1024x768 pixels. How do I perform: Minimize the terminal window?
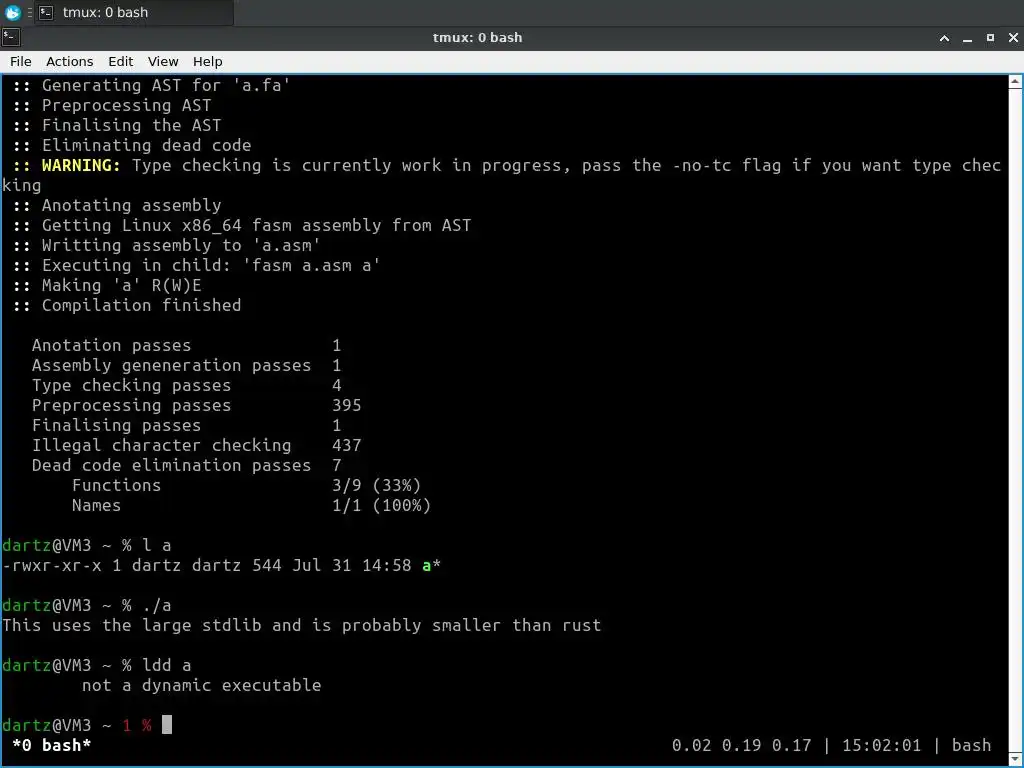tap(967, 38)
